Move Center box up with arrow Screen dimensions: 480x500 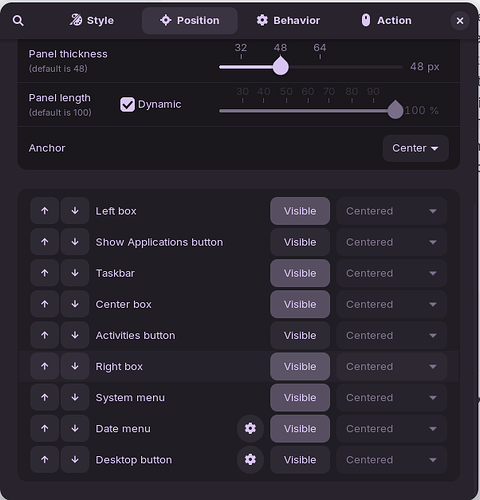(45, 304)
